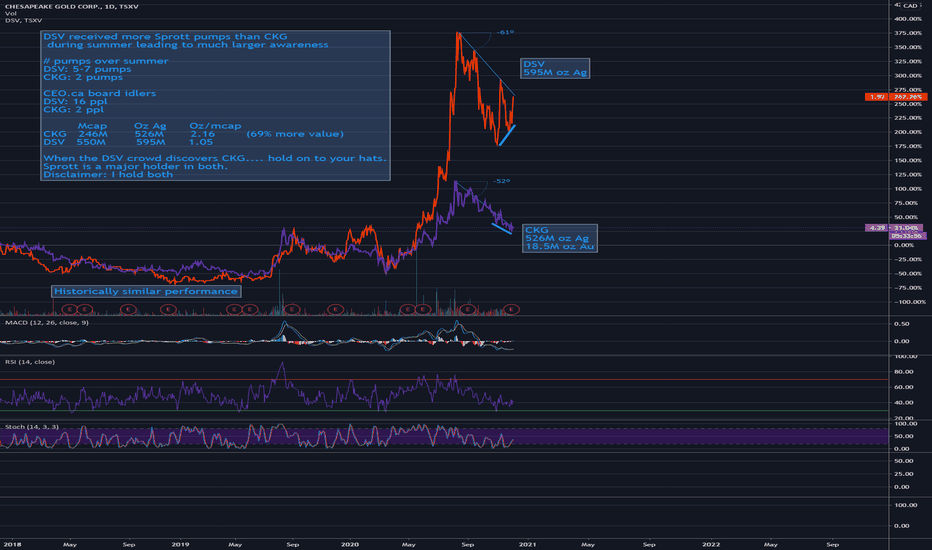932x550 pixels.
Task: Click earnings E marker just before 2020
Action: pyautogui.click(x=336, y=309)
